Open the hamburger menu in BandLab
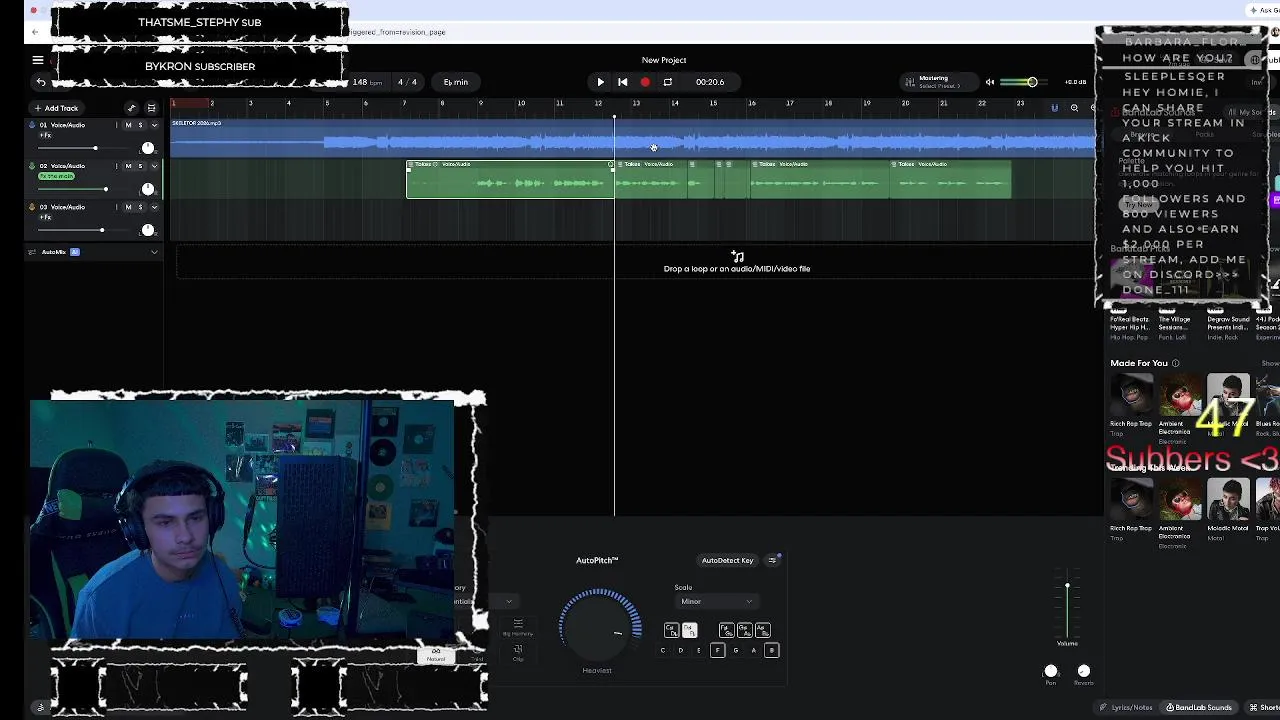This screenshot has height=720, width=1280. tap(38, 60)
